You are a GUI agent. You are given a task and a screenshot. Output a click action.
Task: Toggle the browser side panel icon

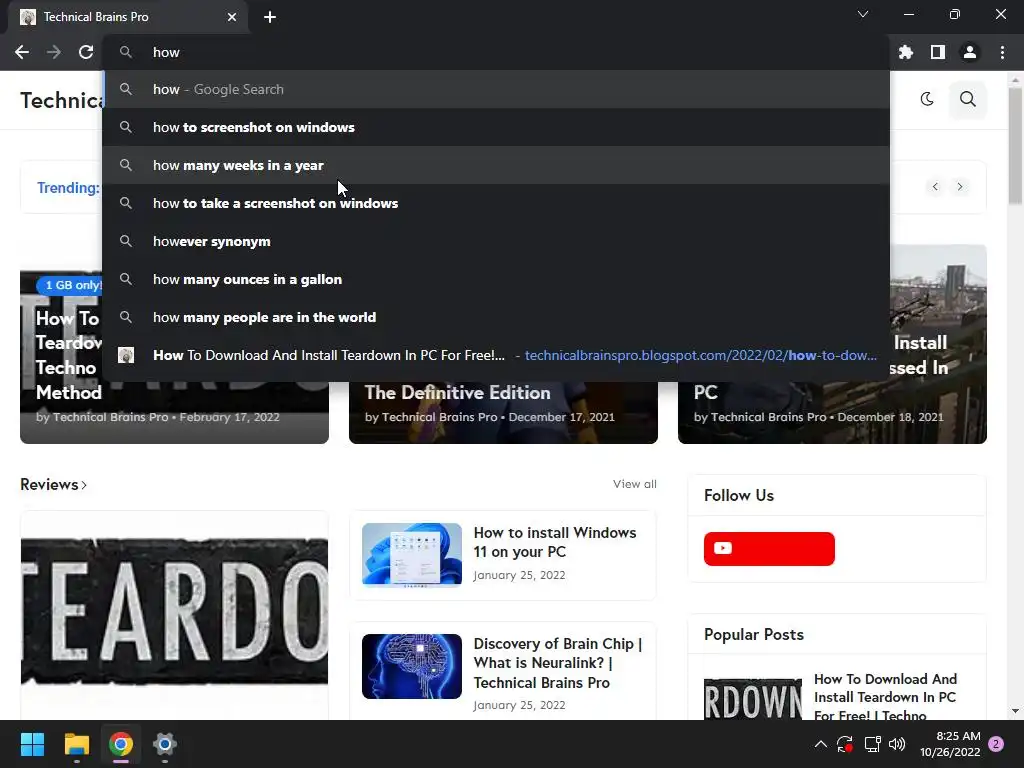click(x=938, y=52)
